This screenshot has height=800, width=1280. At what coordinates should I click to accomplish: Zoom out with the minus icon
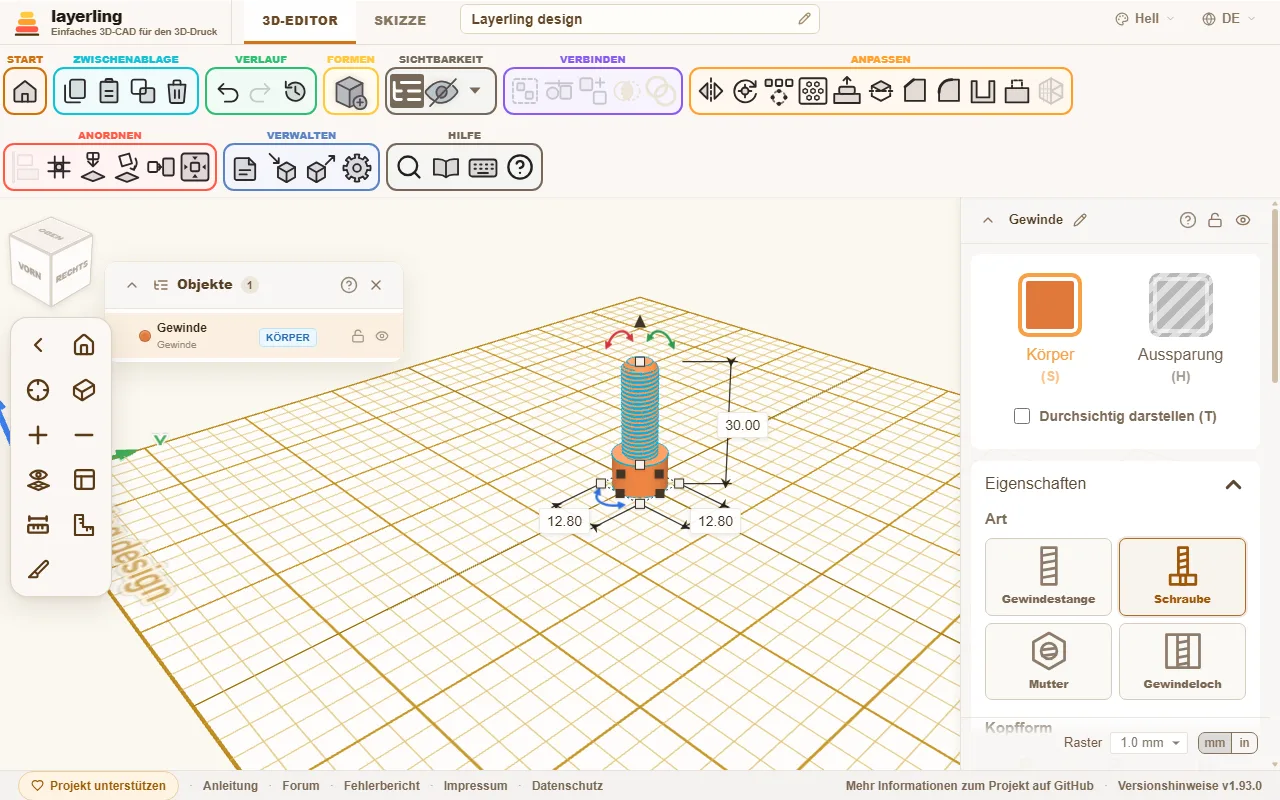[84, 435]
